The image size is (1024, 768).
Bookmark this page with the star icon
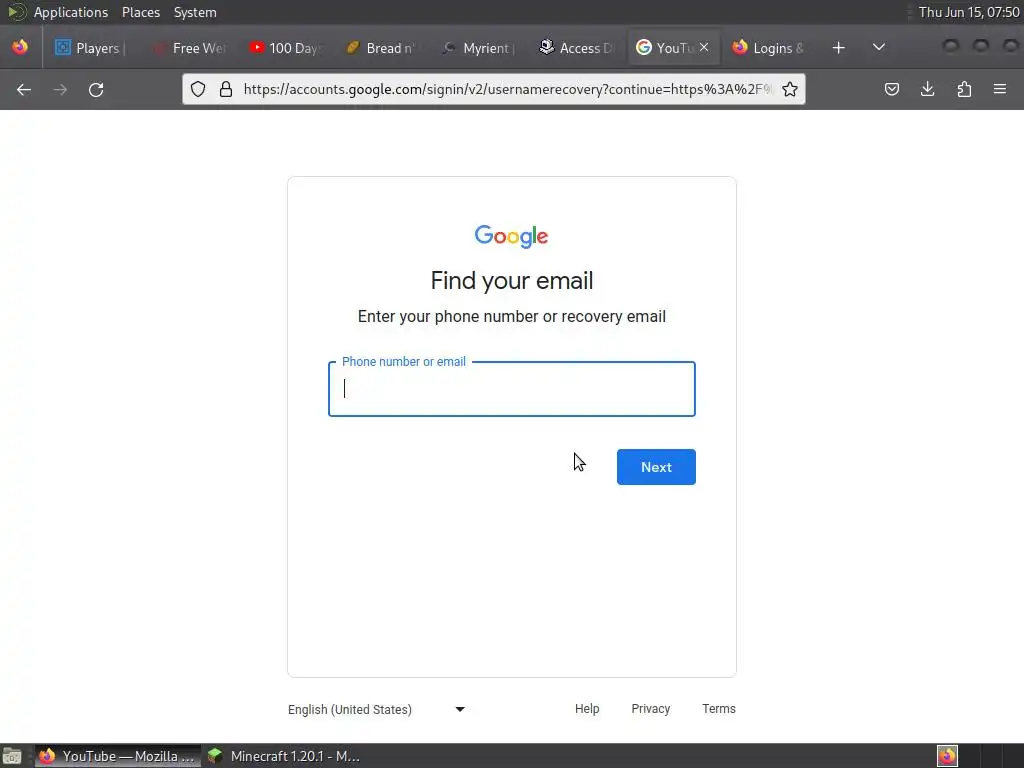coord(790,89)
